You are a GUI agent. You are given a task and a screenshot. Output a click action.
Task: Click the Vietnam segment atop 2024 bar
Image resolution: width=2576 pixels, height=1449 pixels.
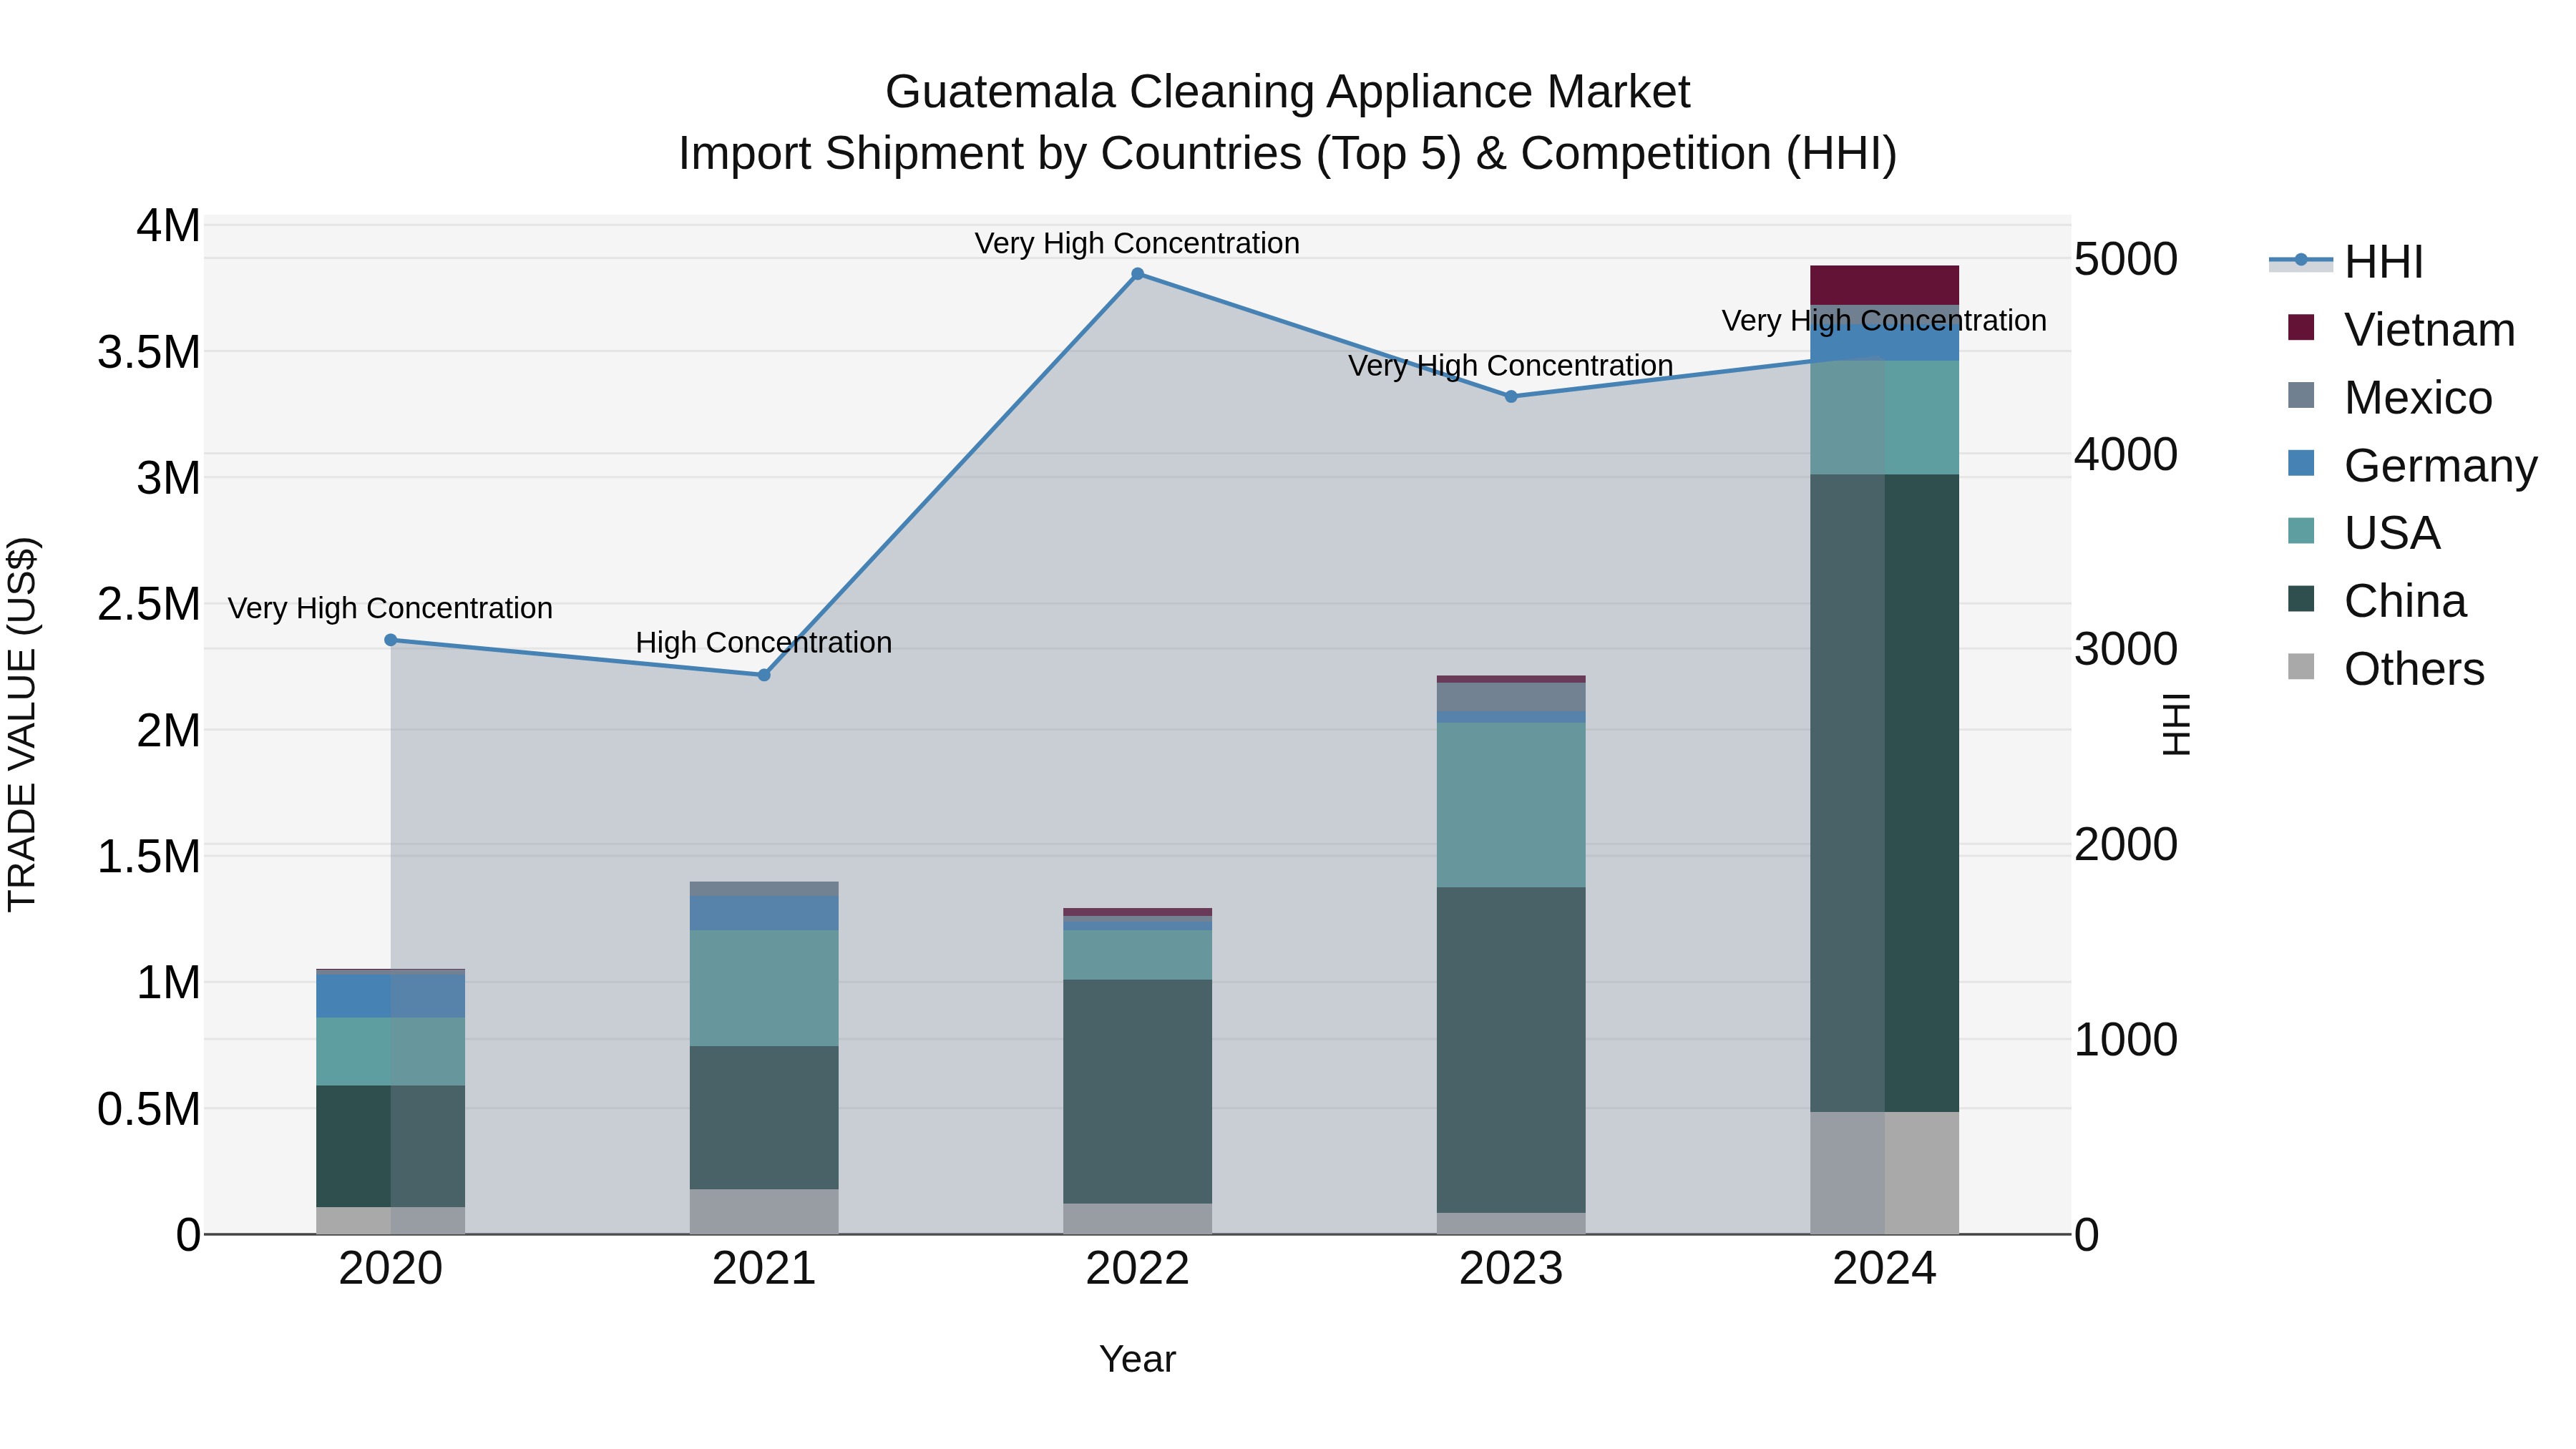1884,285
